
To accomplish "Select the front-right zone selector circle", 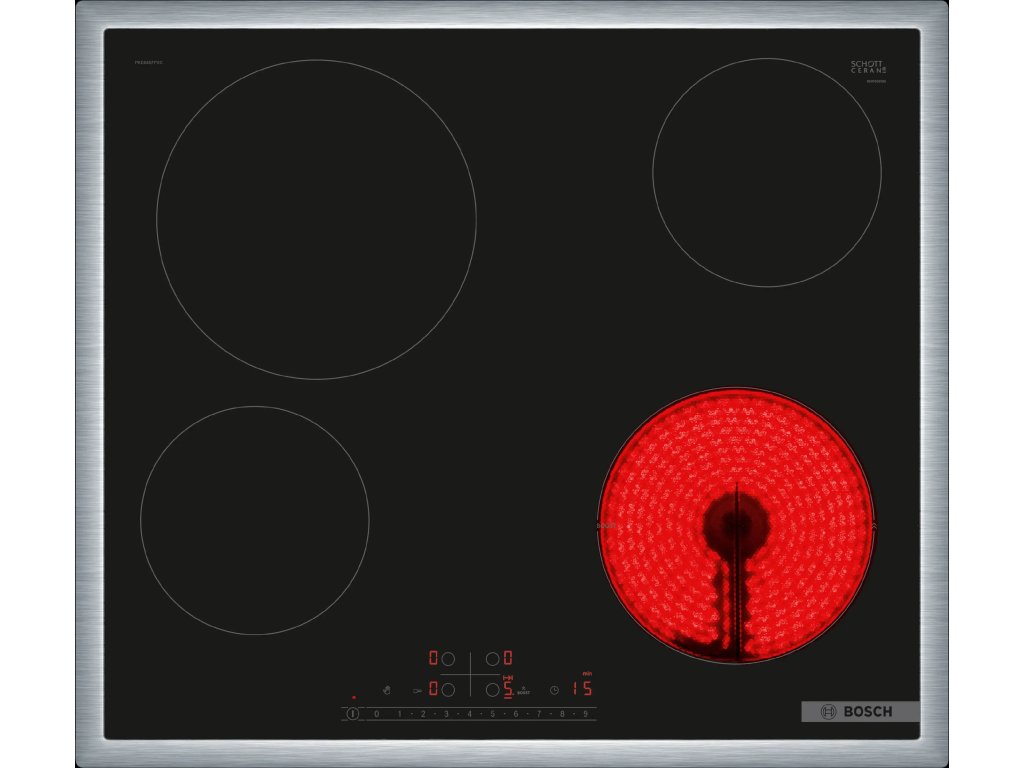I will click(x=492, y=689).
